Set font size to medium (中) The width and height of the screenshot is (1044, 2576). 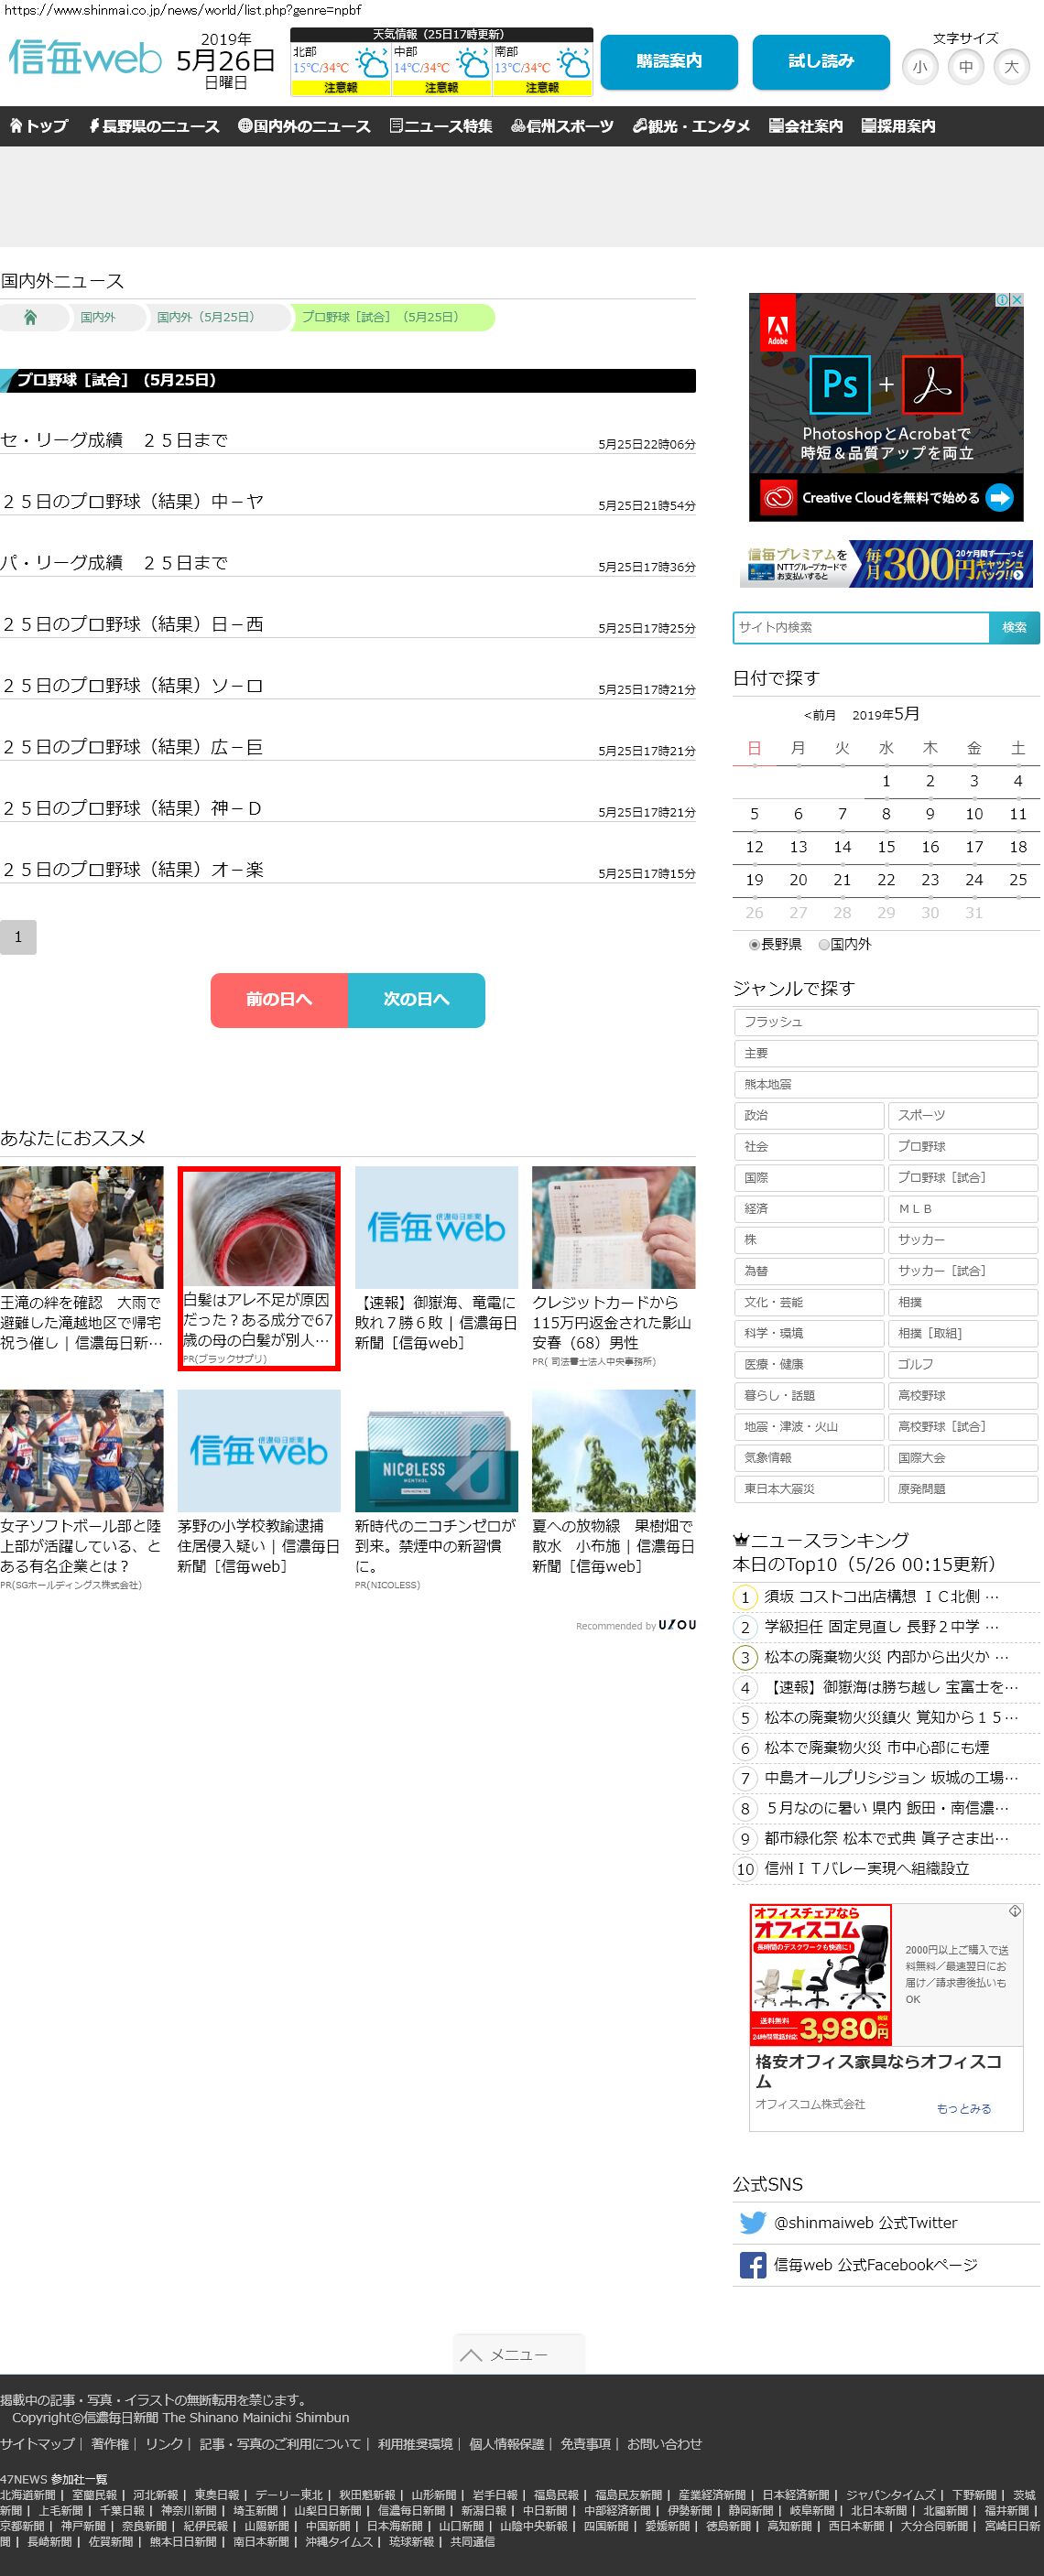point(965,67)
